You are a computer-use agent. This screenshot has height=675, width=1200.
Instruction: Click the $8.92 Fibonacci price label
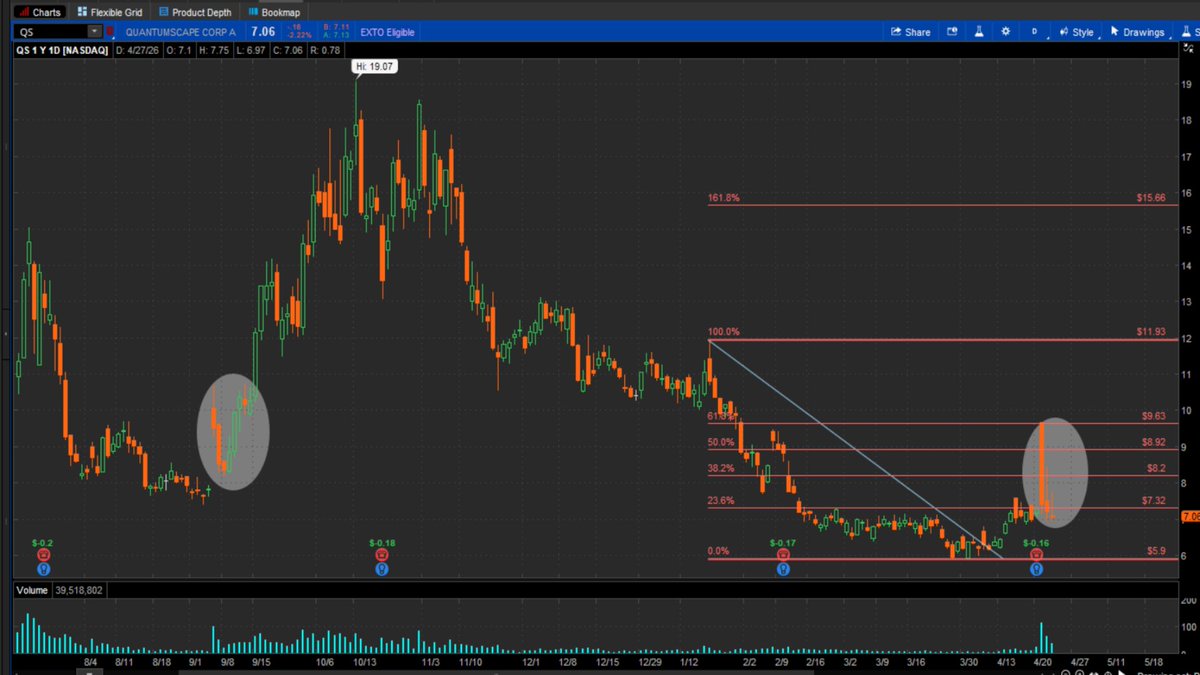[1153, 441]
